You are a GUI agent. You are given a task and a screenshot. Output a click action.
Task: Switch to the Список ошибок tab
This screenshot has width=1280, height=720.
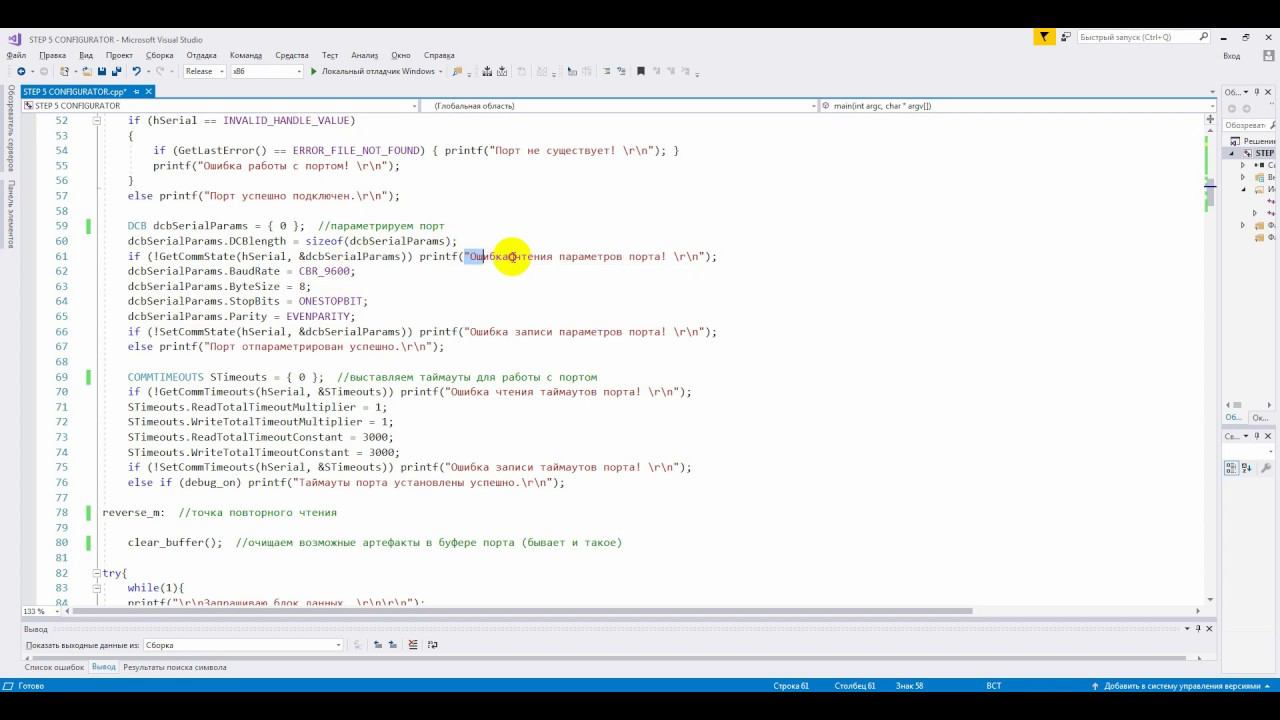(55, 667)
